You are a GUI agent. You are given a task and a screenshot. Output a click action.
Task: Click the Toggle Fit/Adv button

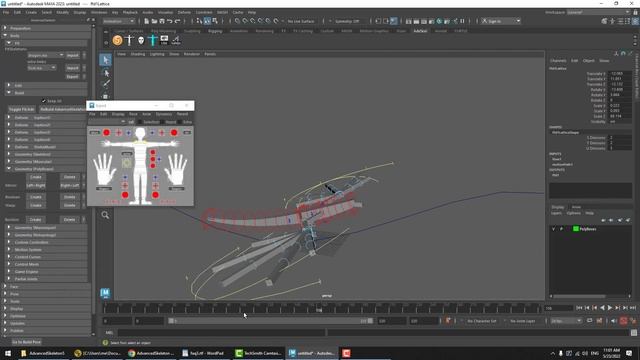point(22,109)
